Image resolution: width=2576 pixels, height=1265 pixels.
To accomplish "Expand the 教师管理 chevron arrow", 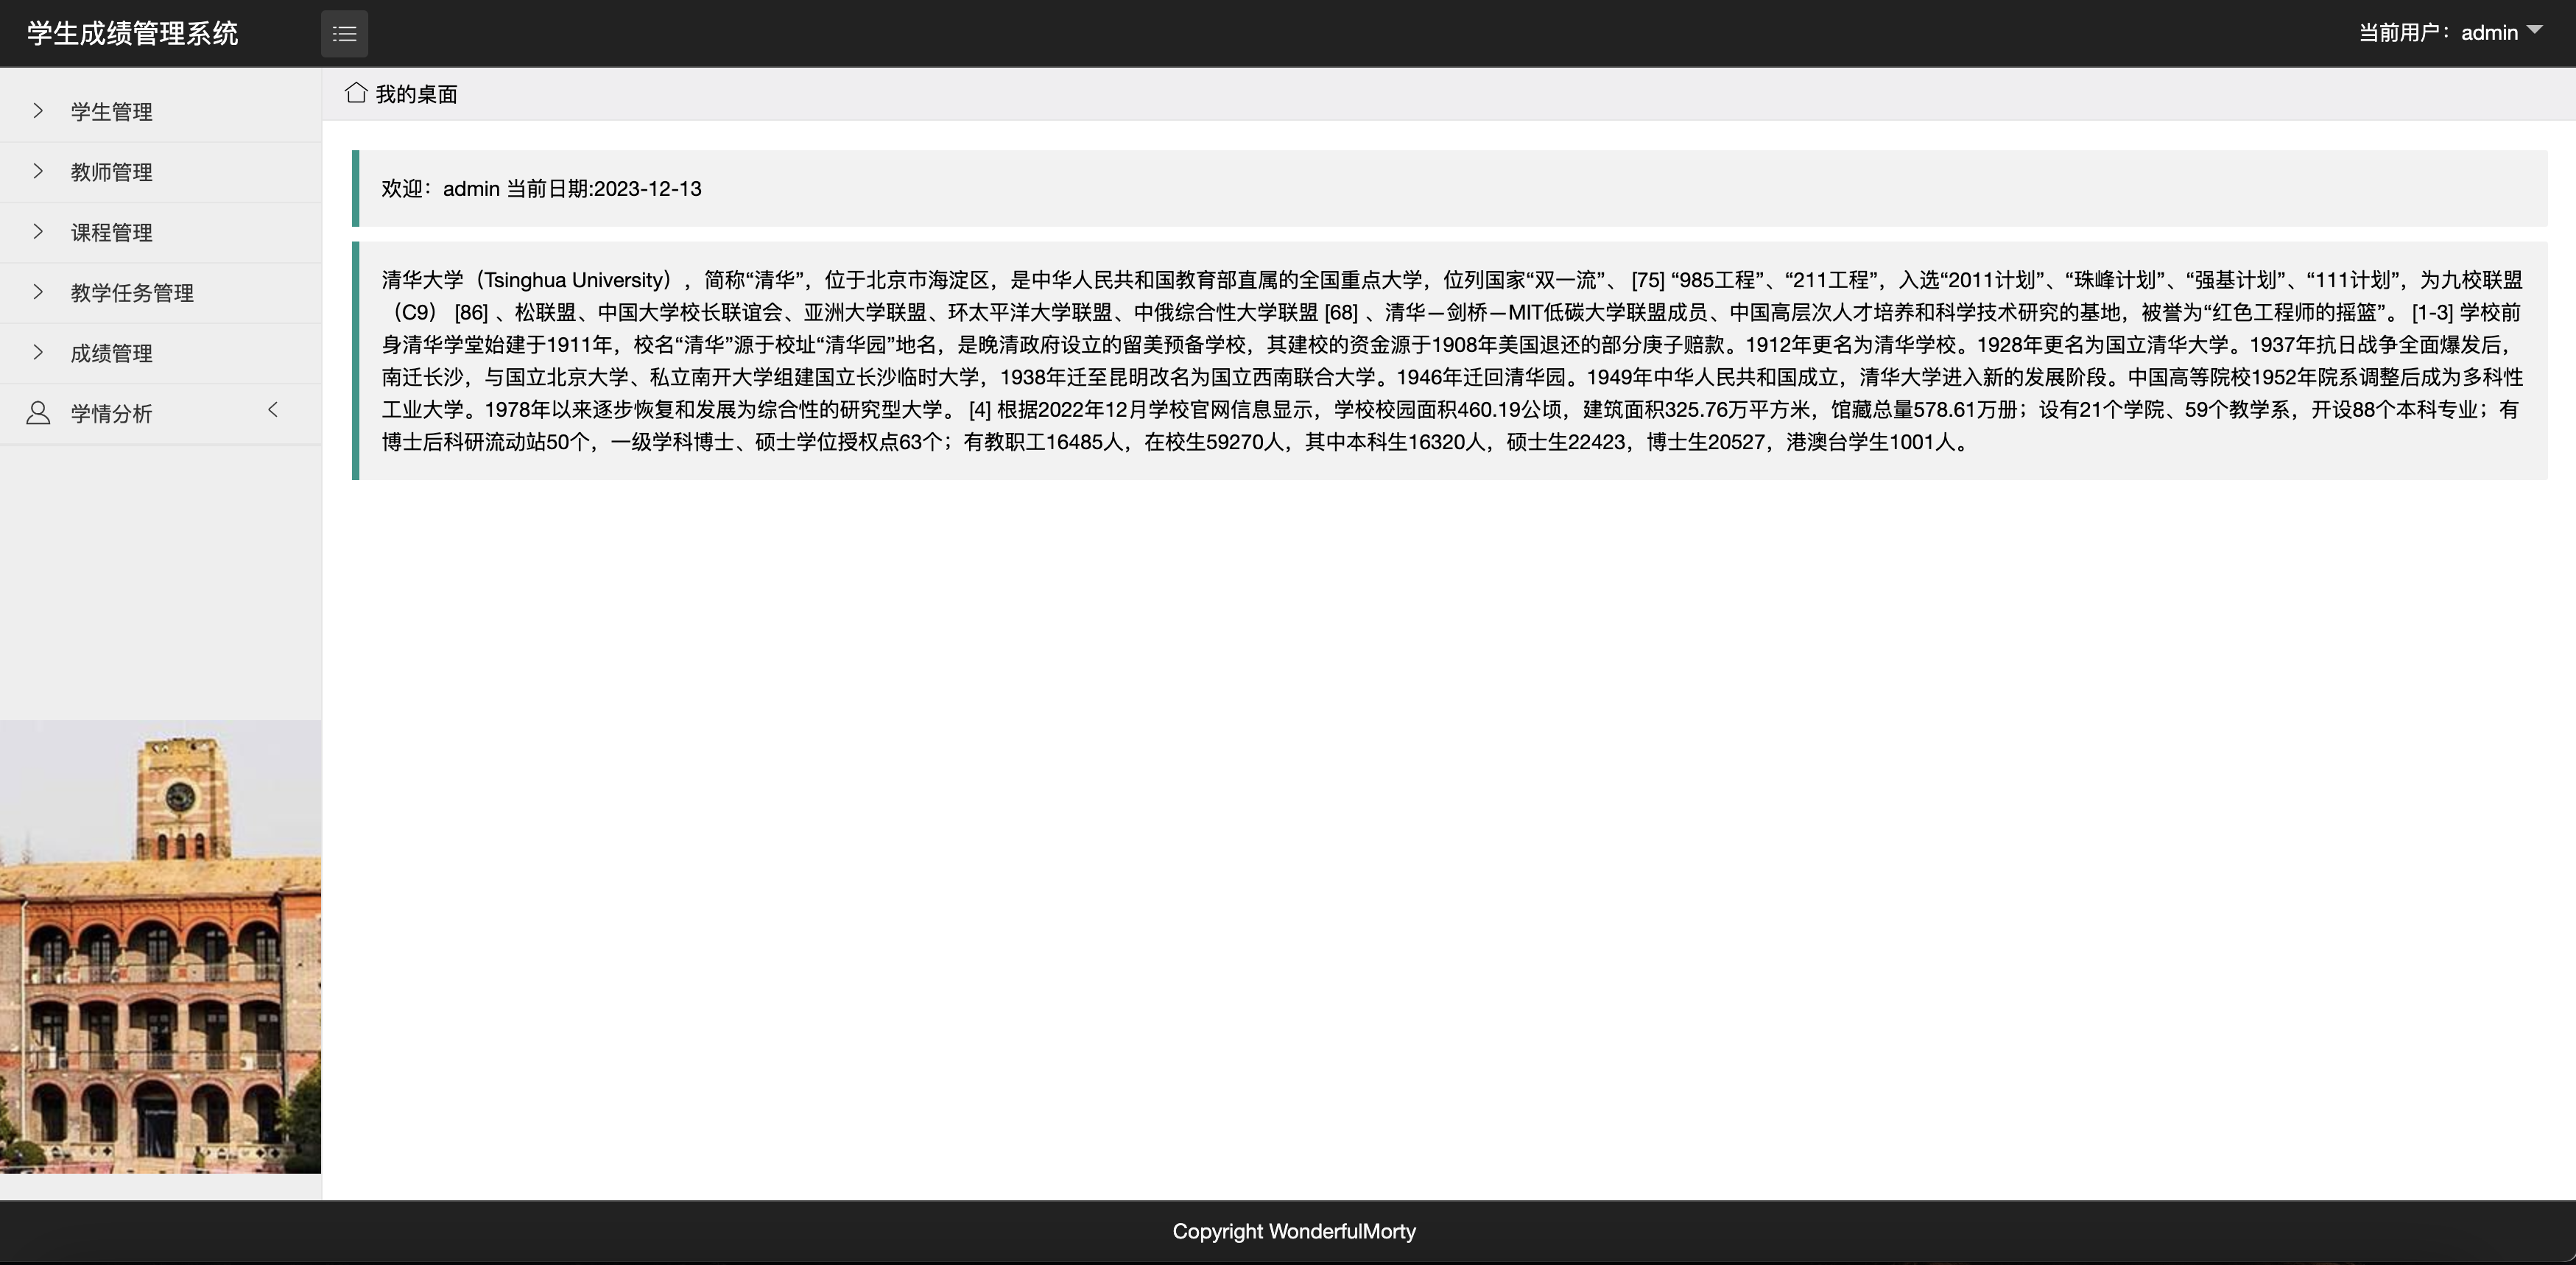I will (x=38, y=171).
